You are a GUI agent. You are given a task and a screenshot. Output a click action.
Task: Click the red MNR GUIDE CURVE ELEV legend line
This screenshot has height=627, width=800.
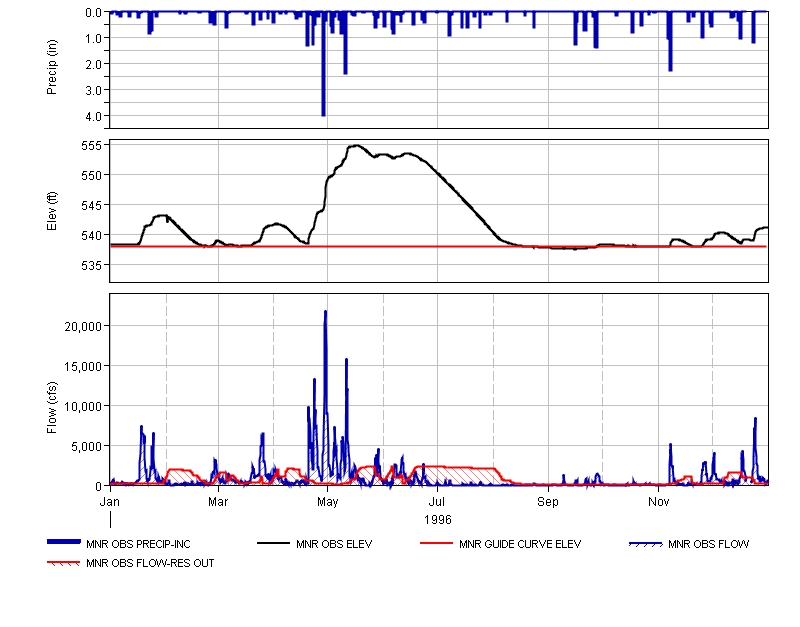click(435, 543)
